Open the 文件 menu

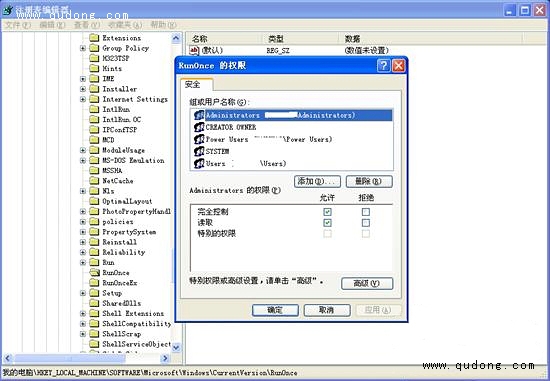click(x=18, y=25)
